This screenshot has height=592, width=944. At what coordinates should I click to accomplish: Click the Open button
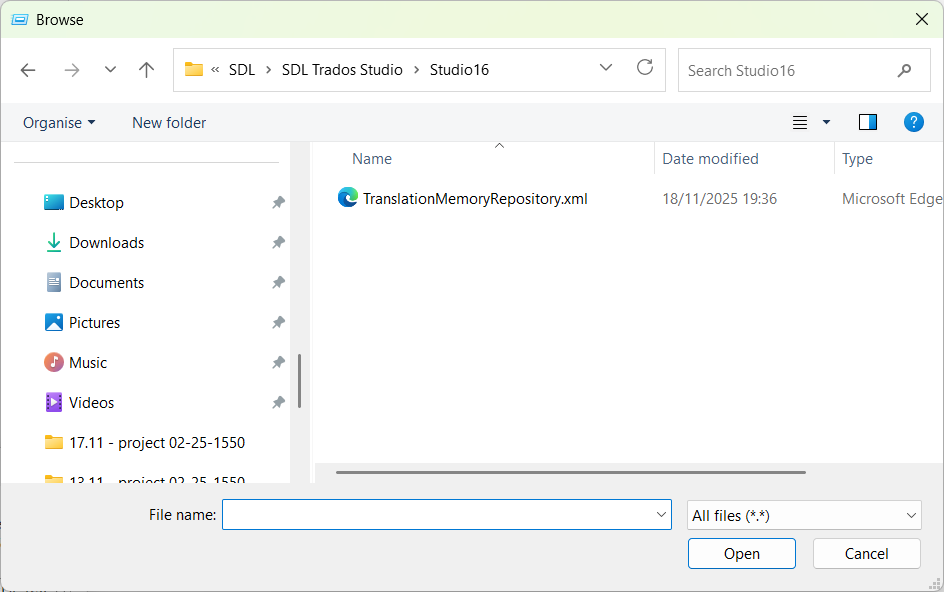click(741, 553)
